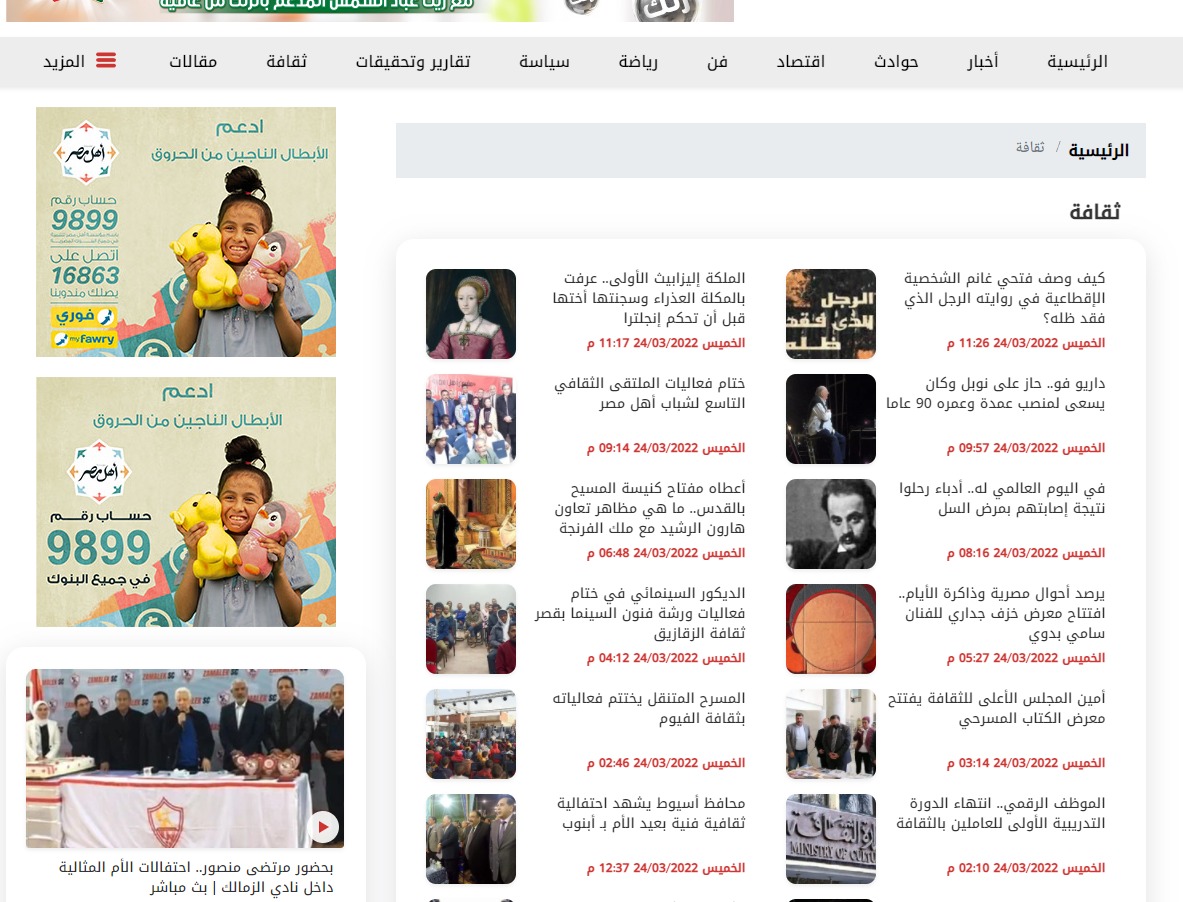Open the فتحي غانم novel article headline
The height and width of the screenshot is (902, 1183).
click(x=1005, y=298)
